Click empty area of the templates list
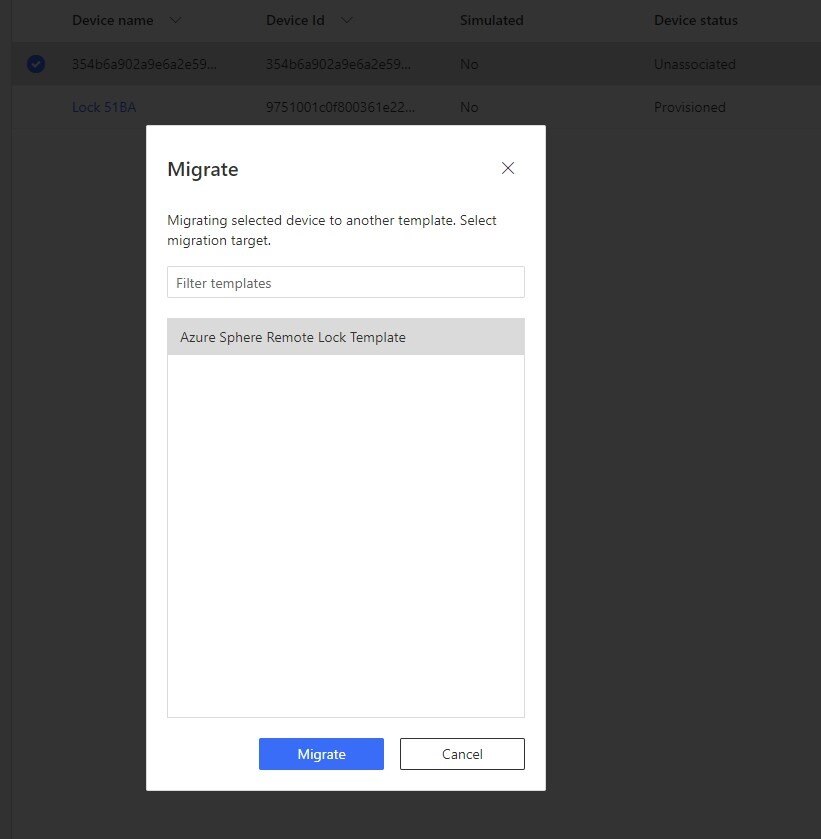 click(x=346, y=535)
